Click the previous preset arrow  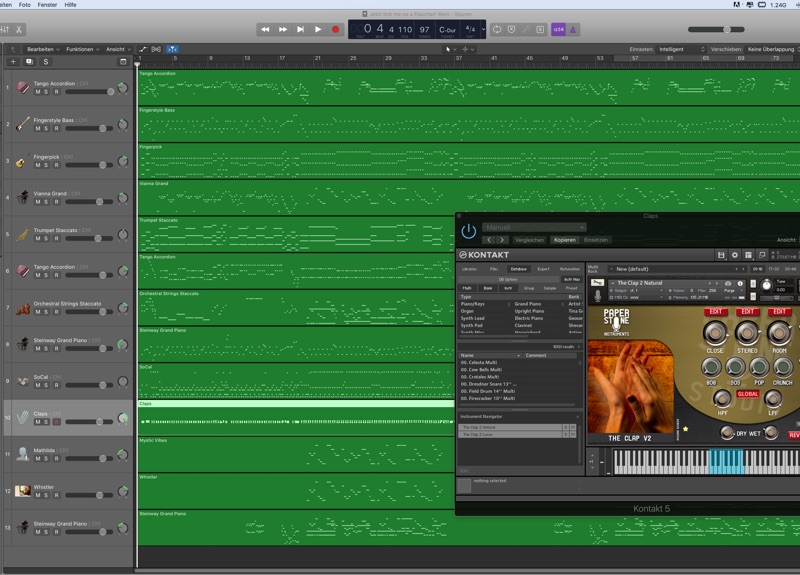(x=489, y=240)
